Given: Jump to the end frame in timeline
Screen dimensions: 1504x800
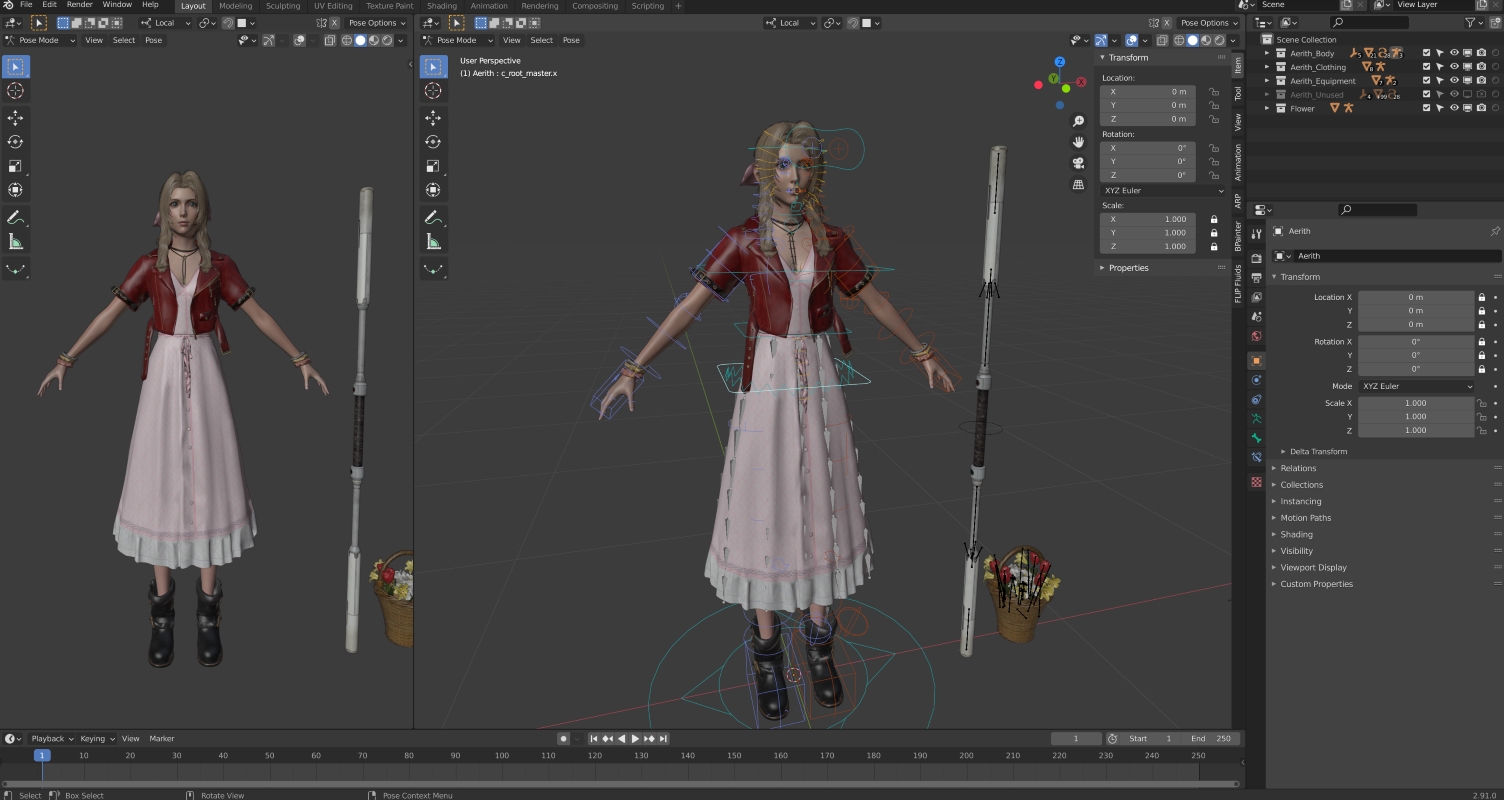Looking at the screenshot, I should coord(663,739).
